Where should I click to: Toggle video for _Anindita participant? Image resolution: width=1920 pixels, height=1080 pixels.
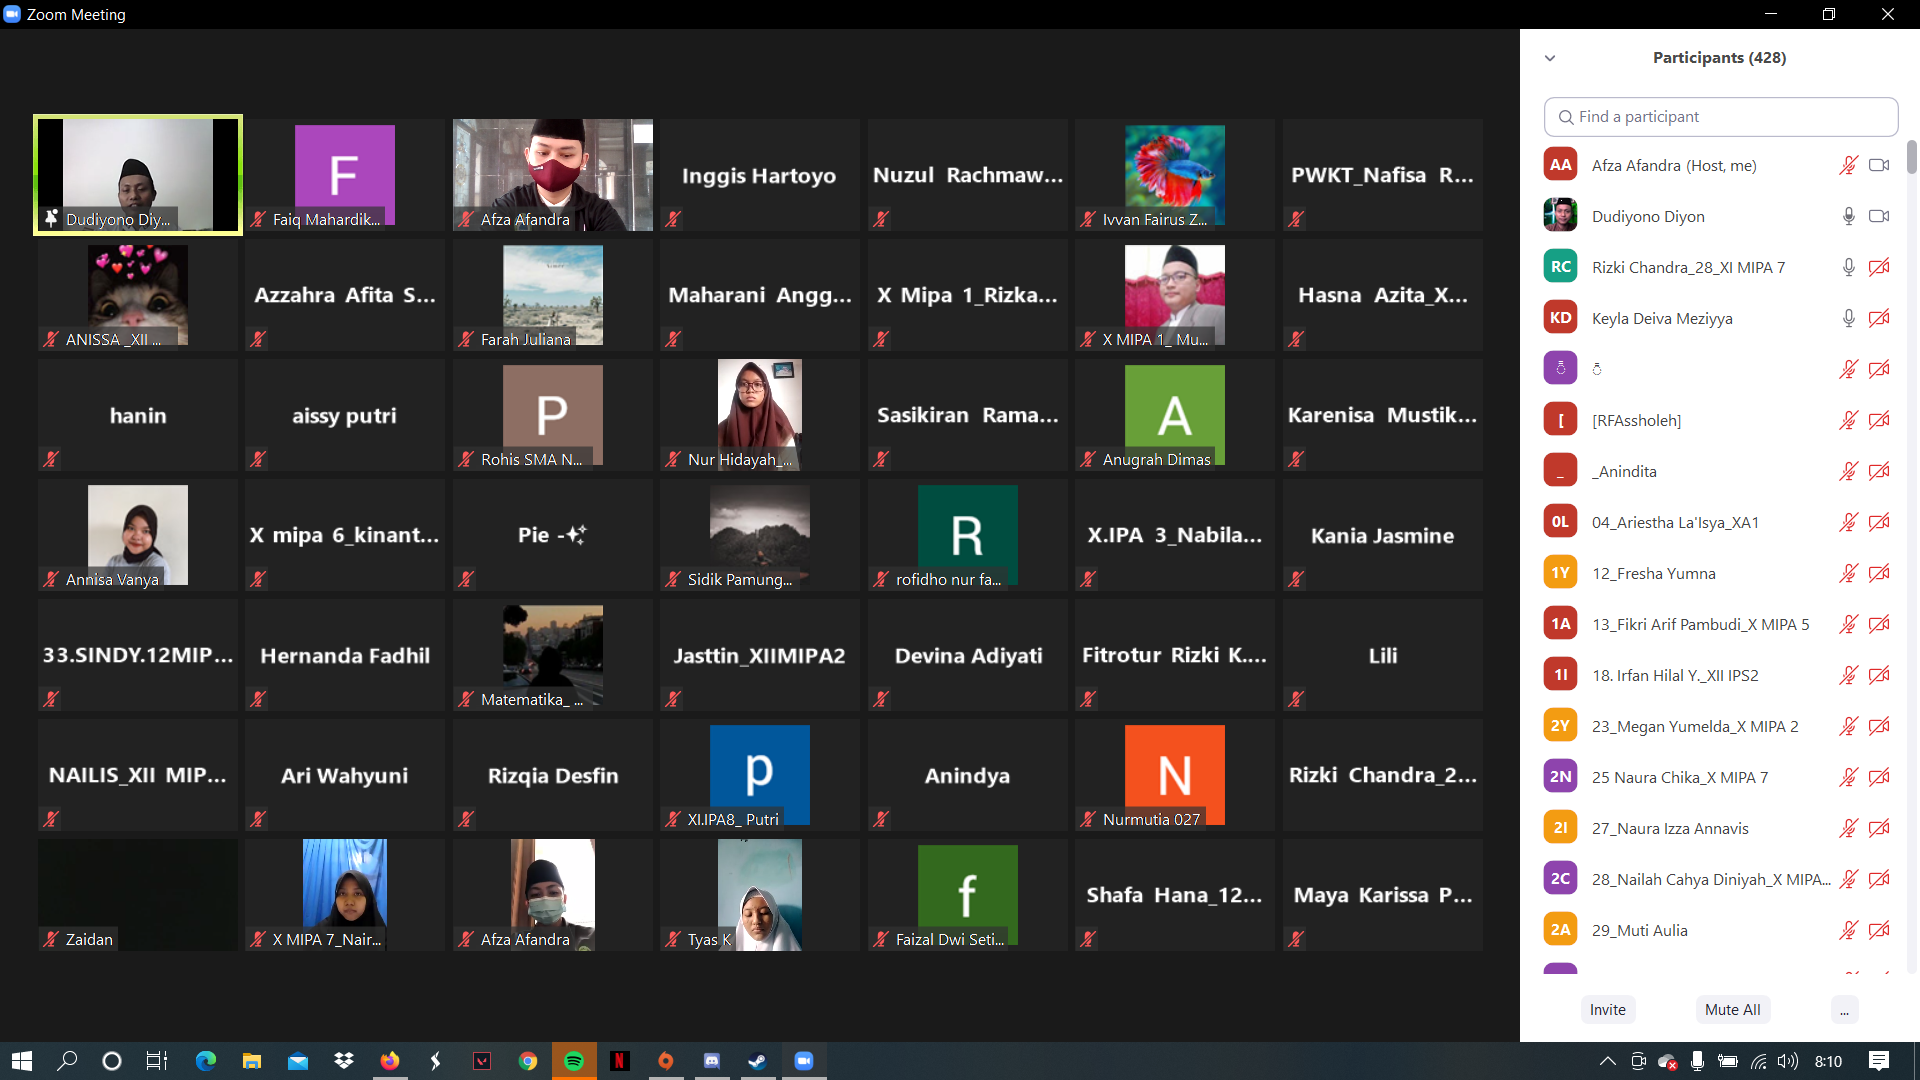[1879, 471]
